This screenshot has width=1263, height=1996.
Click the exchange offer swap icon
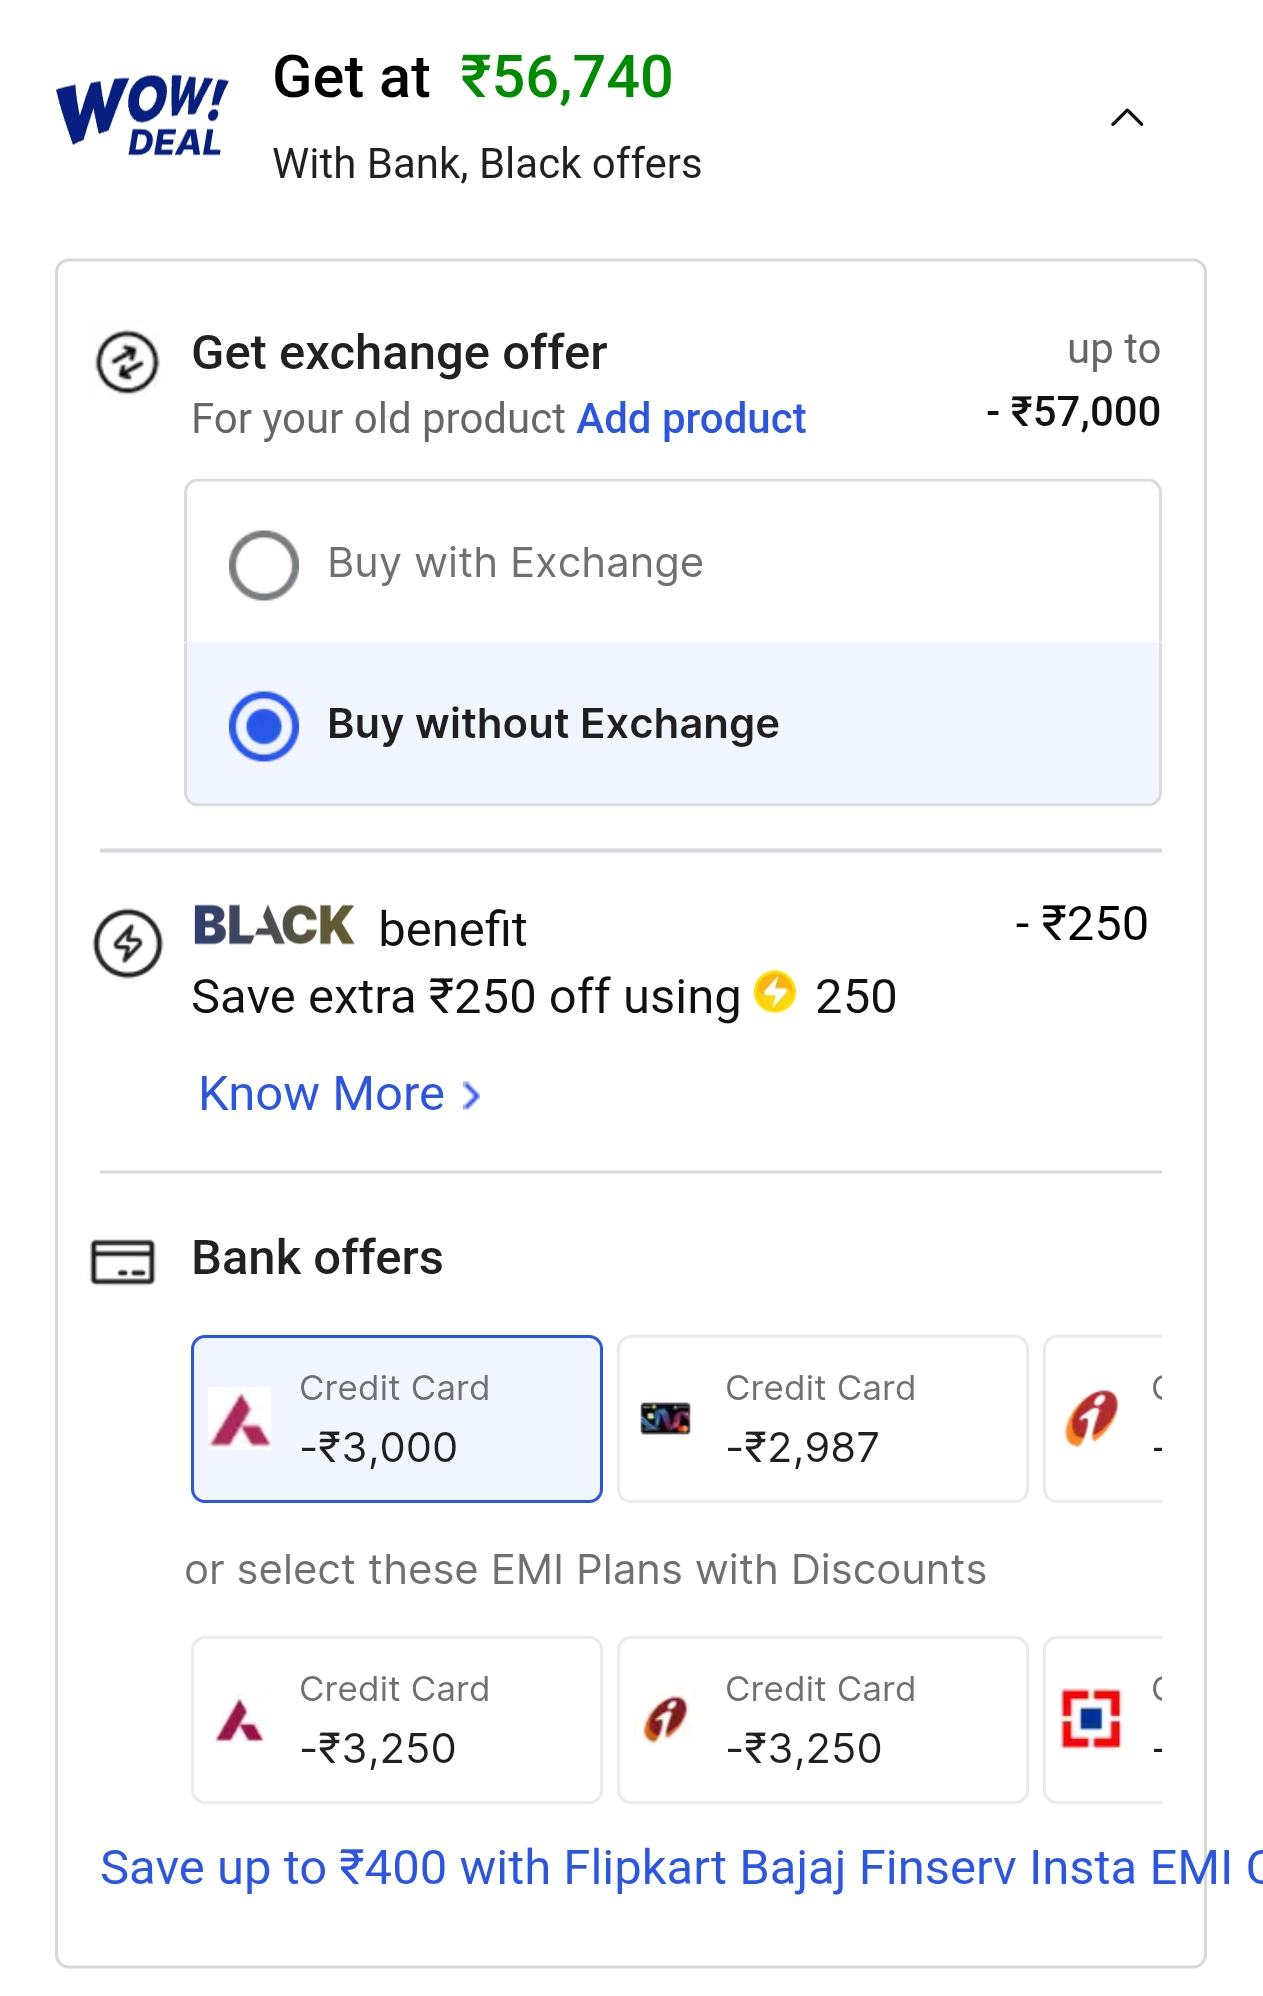pyautogui.click(x=127, y=362)
